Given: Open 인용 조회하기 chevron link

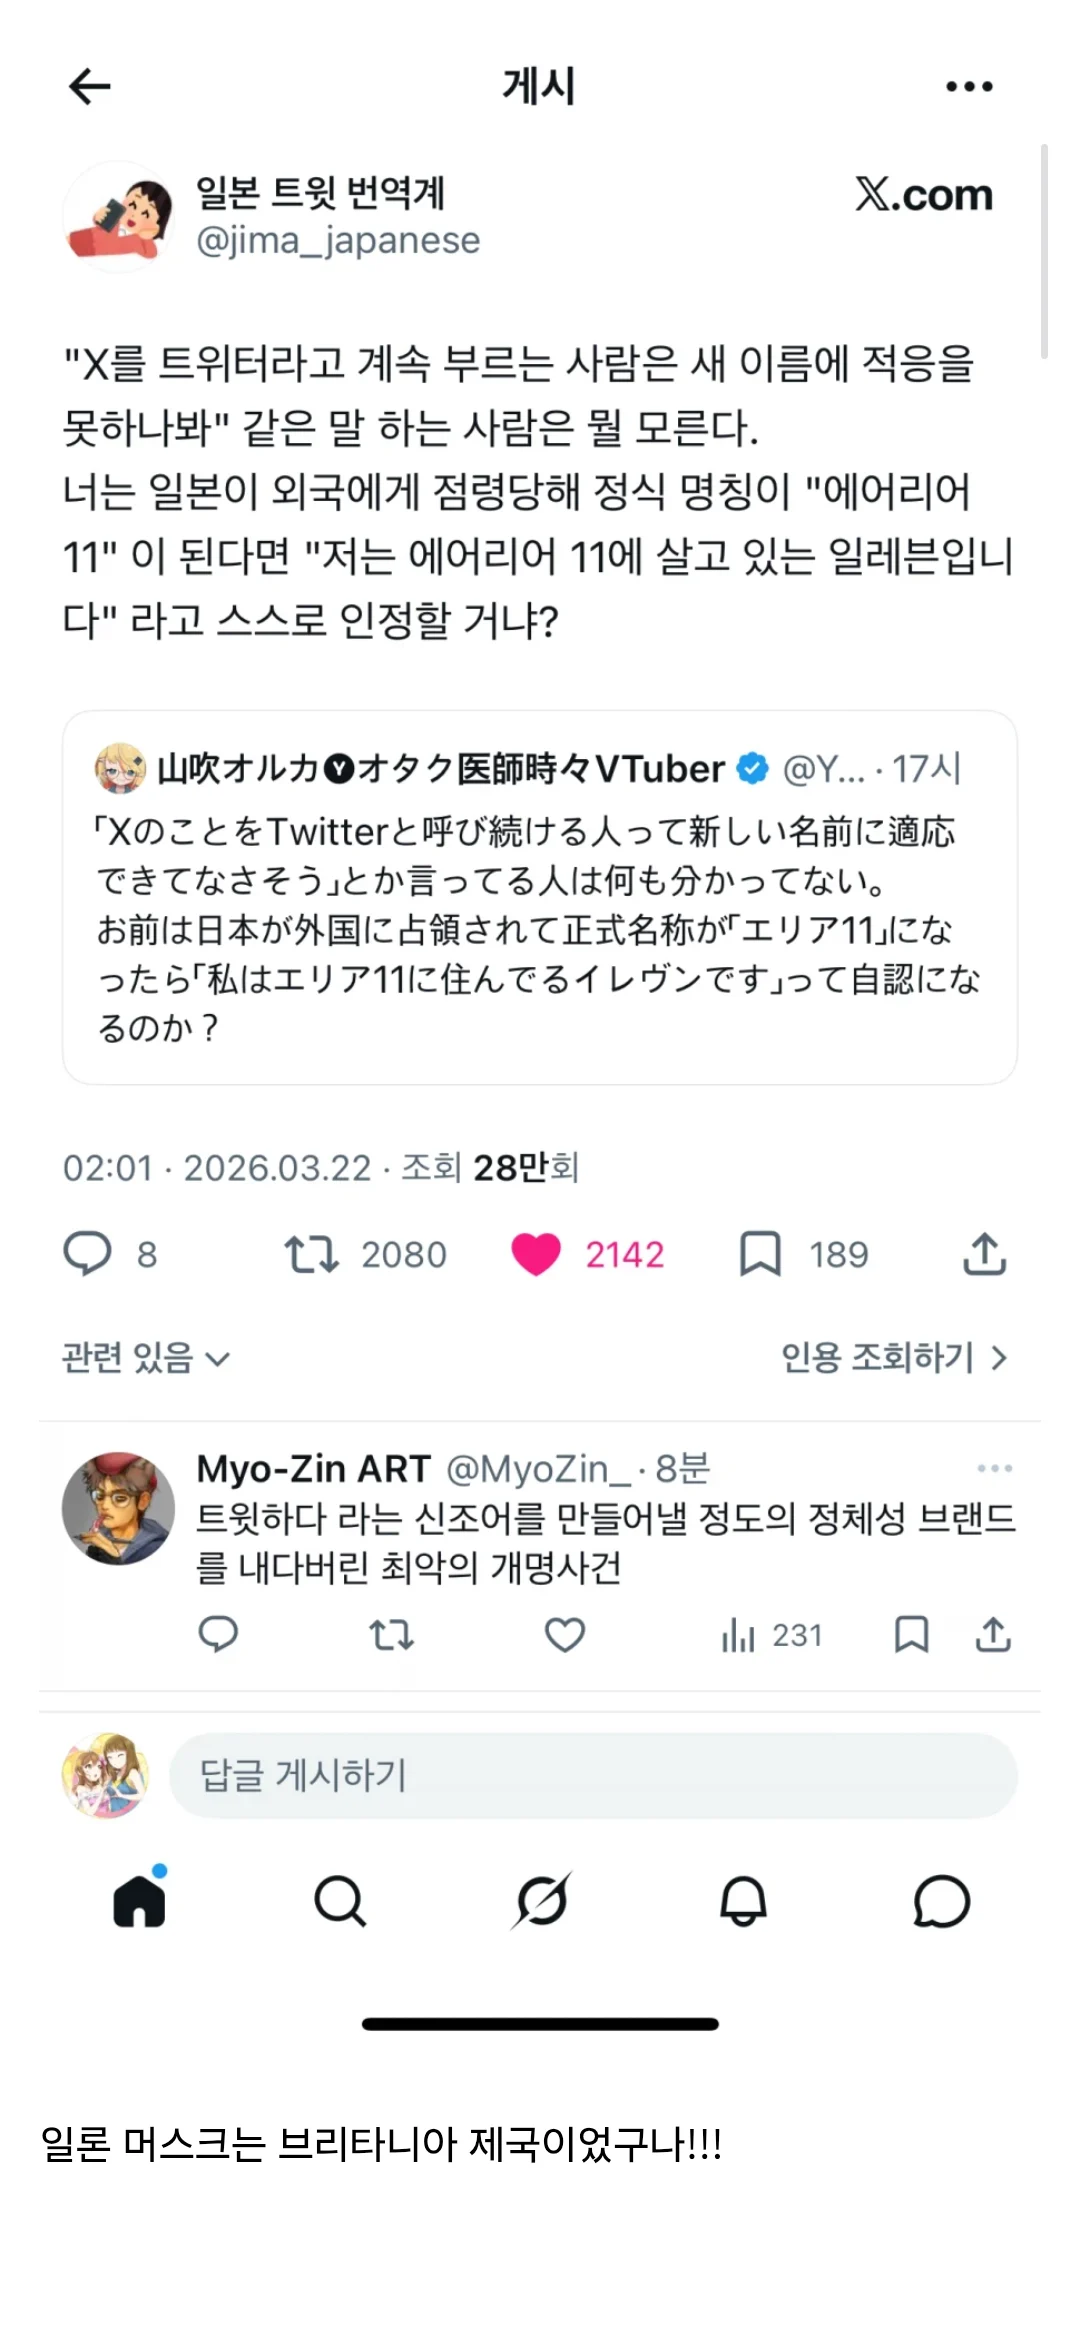Looking at the screenshot, I should click(894, 1357).
